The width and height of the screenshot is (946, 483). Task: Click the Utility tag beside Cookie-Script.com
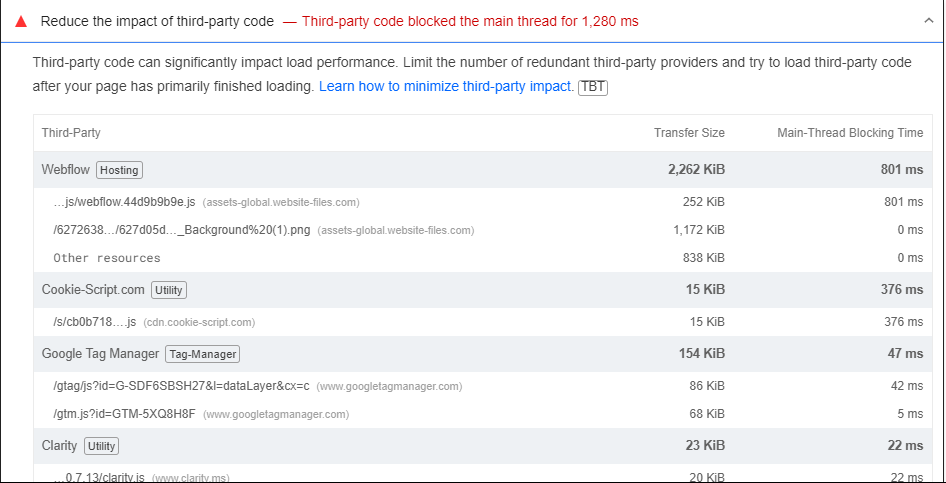(169, 290)
